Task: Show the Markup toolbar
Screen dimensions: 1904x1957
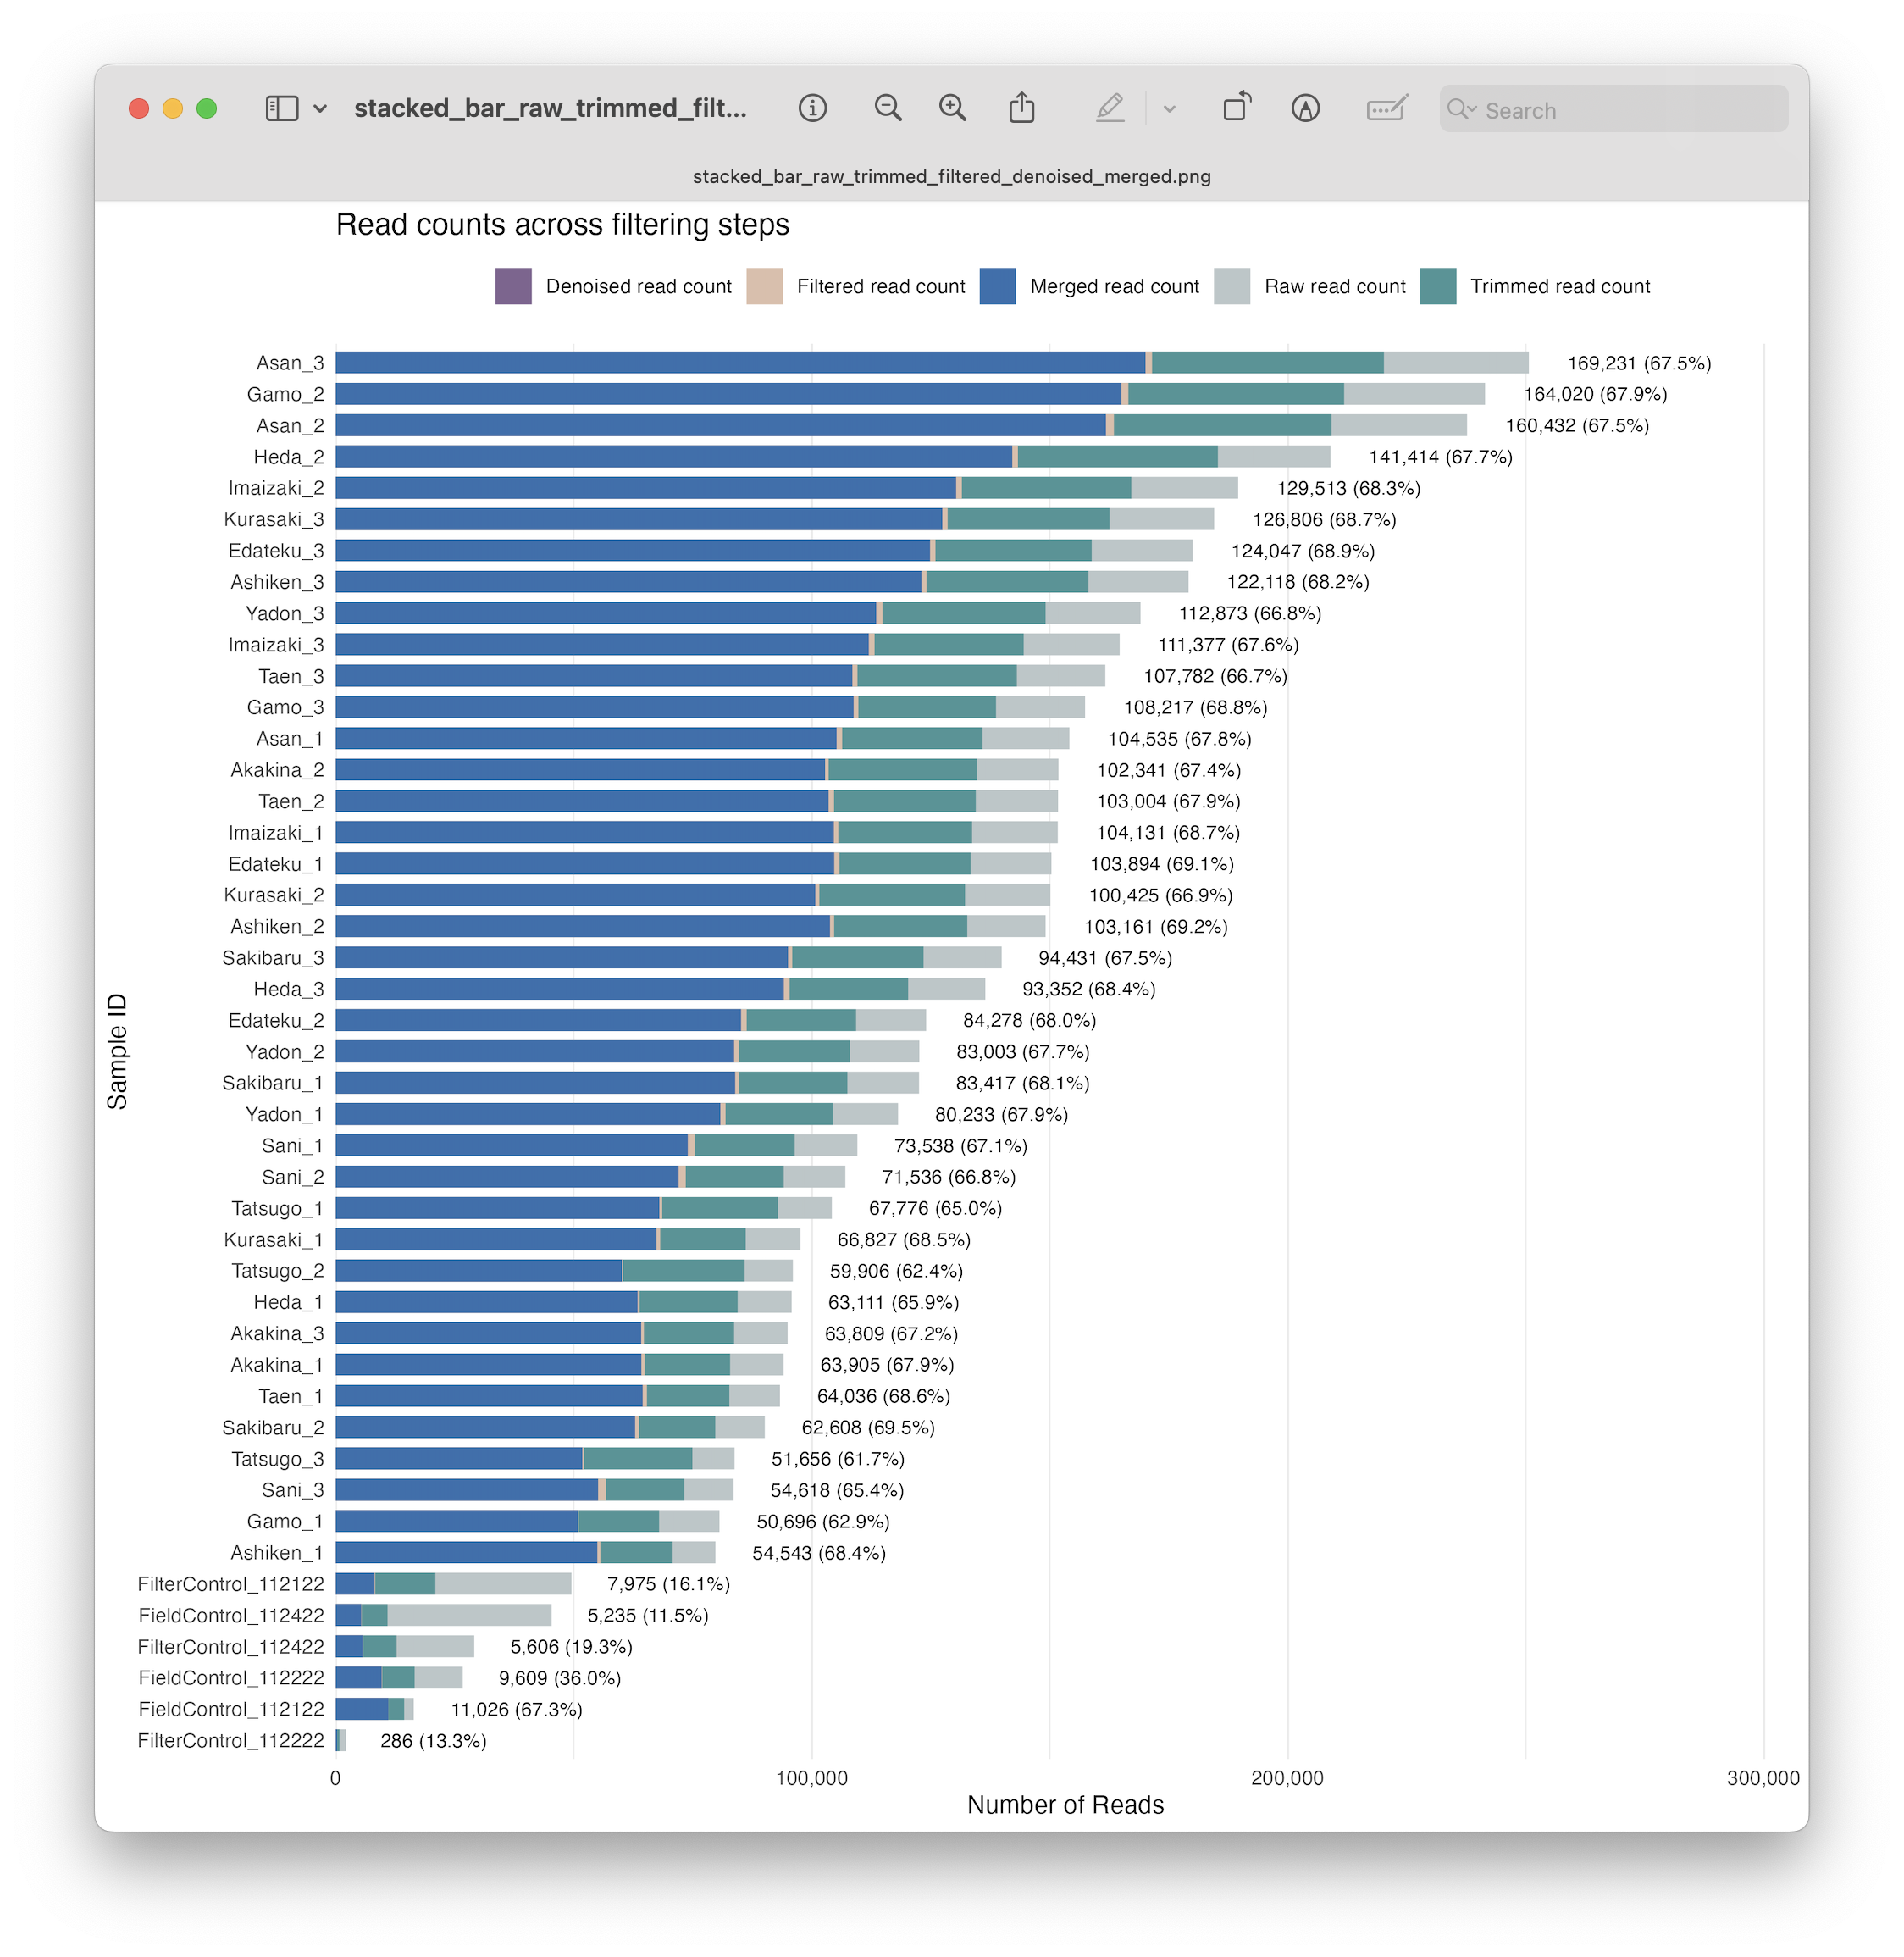Action: (x=1305, y=108)
